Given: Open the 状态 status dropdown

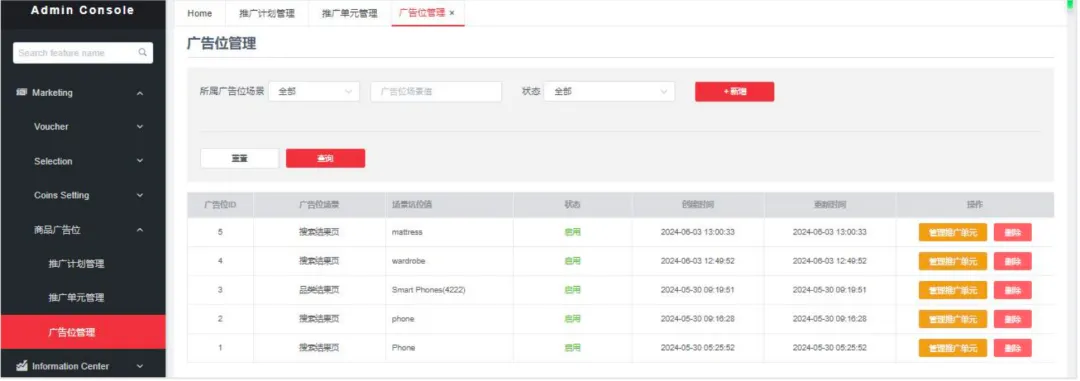Looking at the screenshot, I should (609, 92).
